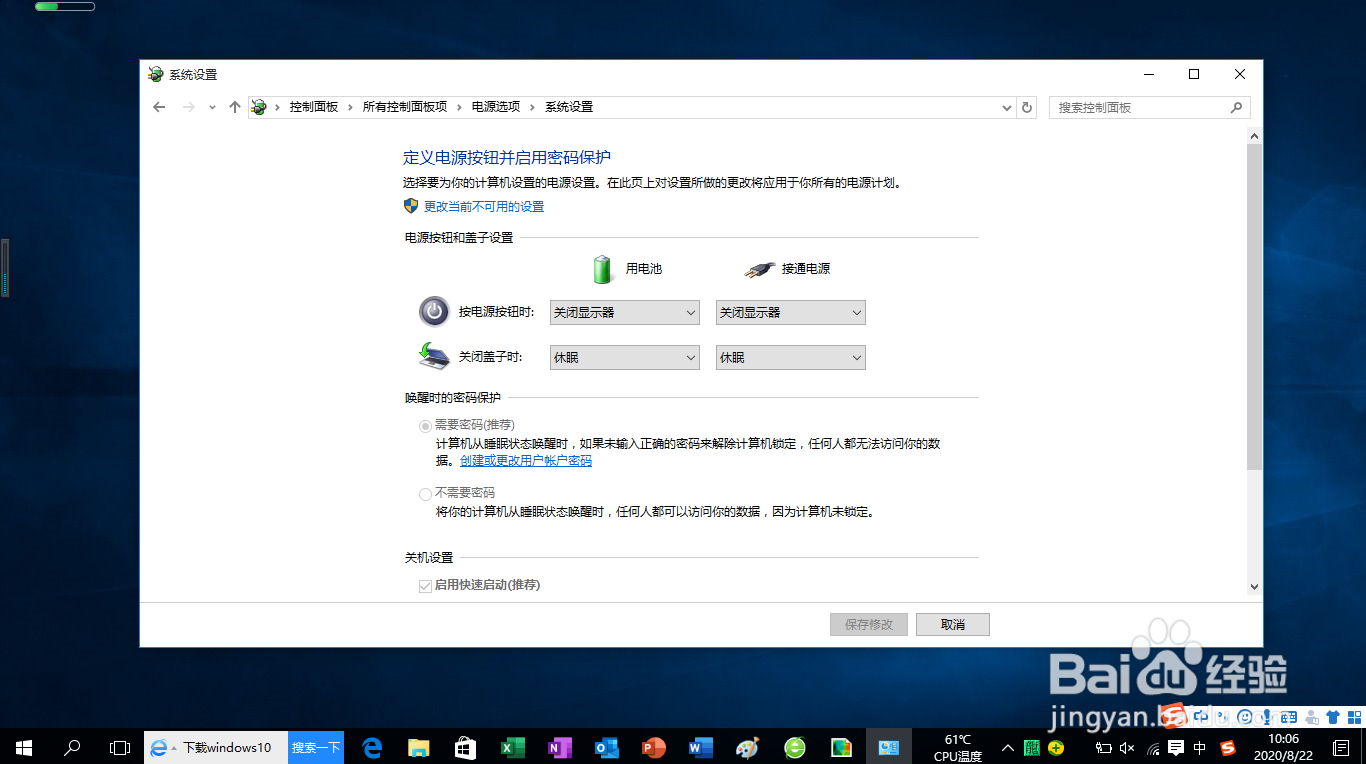
Task: Launch Microsoft Edge from the taskbar
Action: (373, 747)
